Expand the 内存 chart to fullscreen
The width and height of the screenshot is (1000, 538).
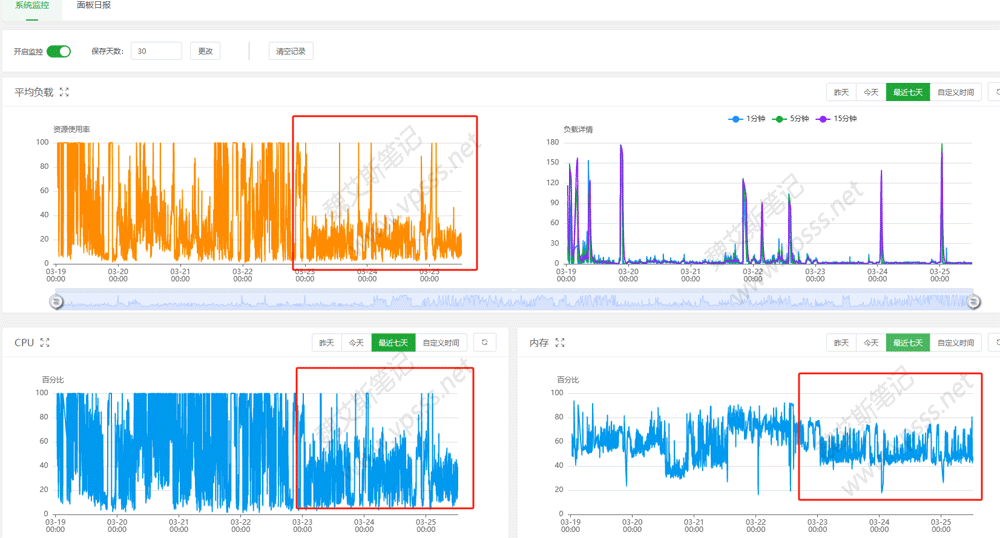pyautogui.click(x=560, y=343)
